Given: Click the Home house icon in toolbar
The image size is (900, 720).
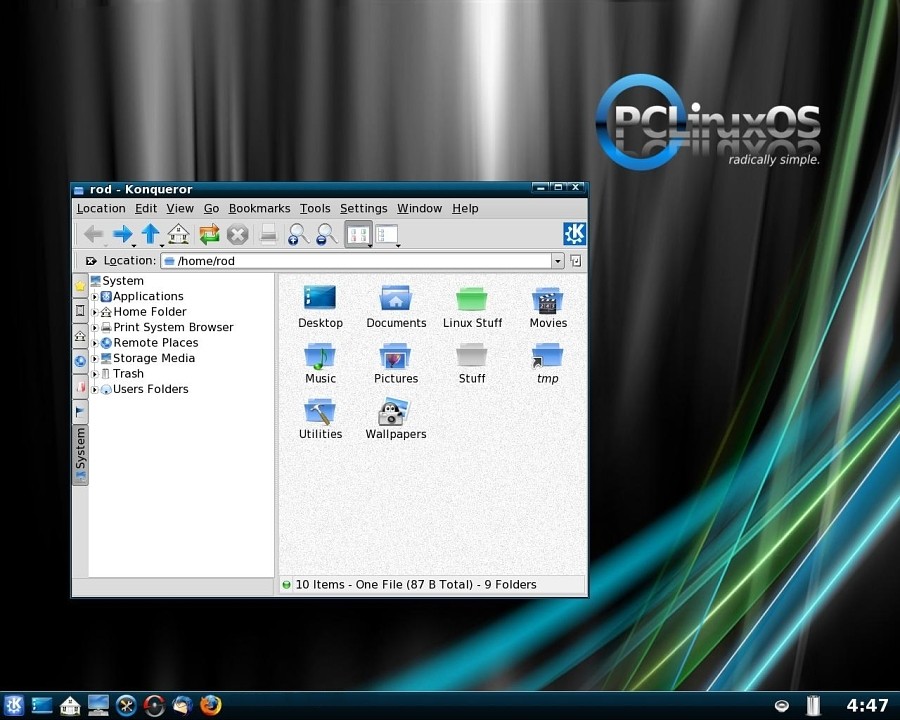Looking at the screenshot, I should pos(179,234).
